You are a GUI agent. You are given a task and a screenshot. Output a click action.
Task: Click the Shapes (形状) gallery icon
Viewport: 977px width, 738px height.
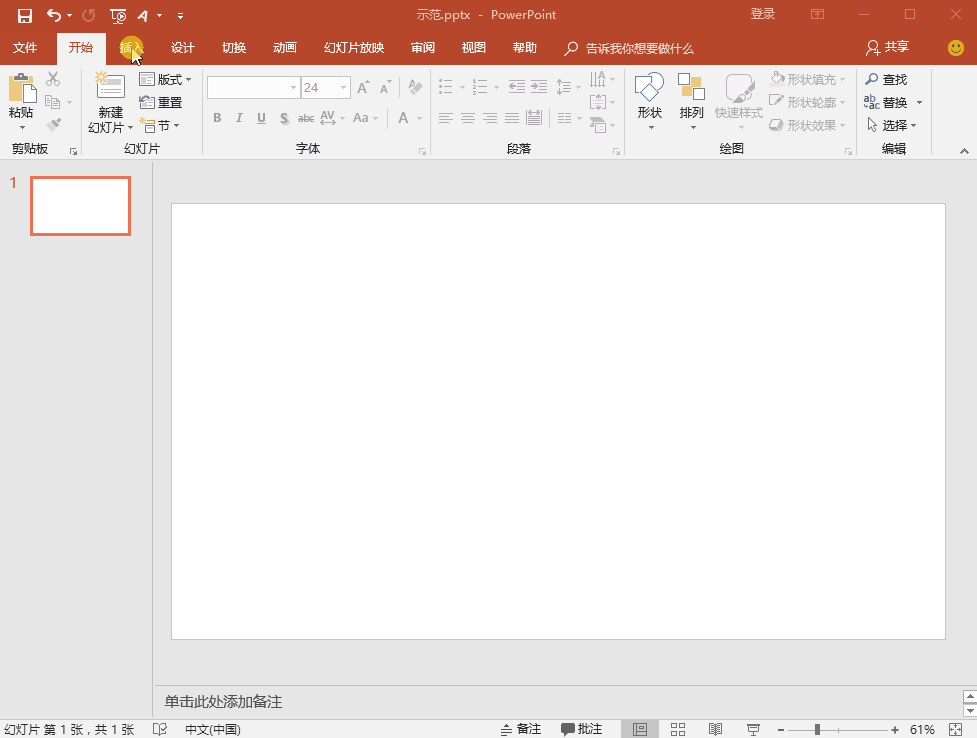(650, 89)
